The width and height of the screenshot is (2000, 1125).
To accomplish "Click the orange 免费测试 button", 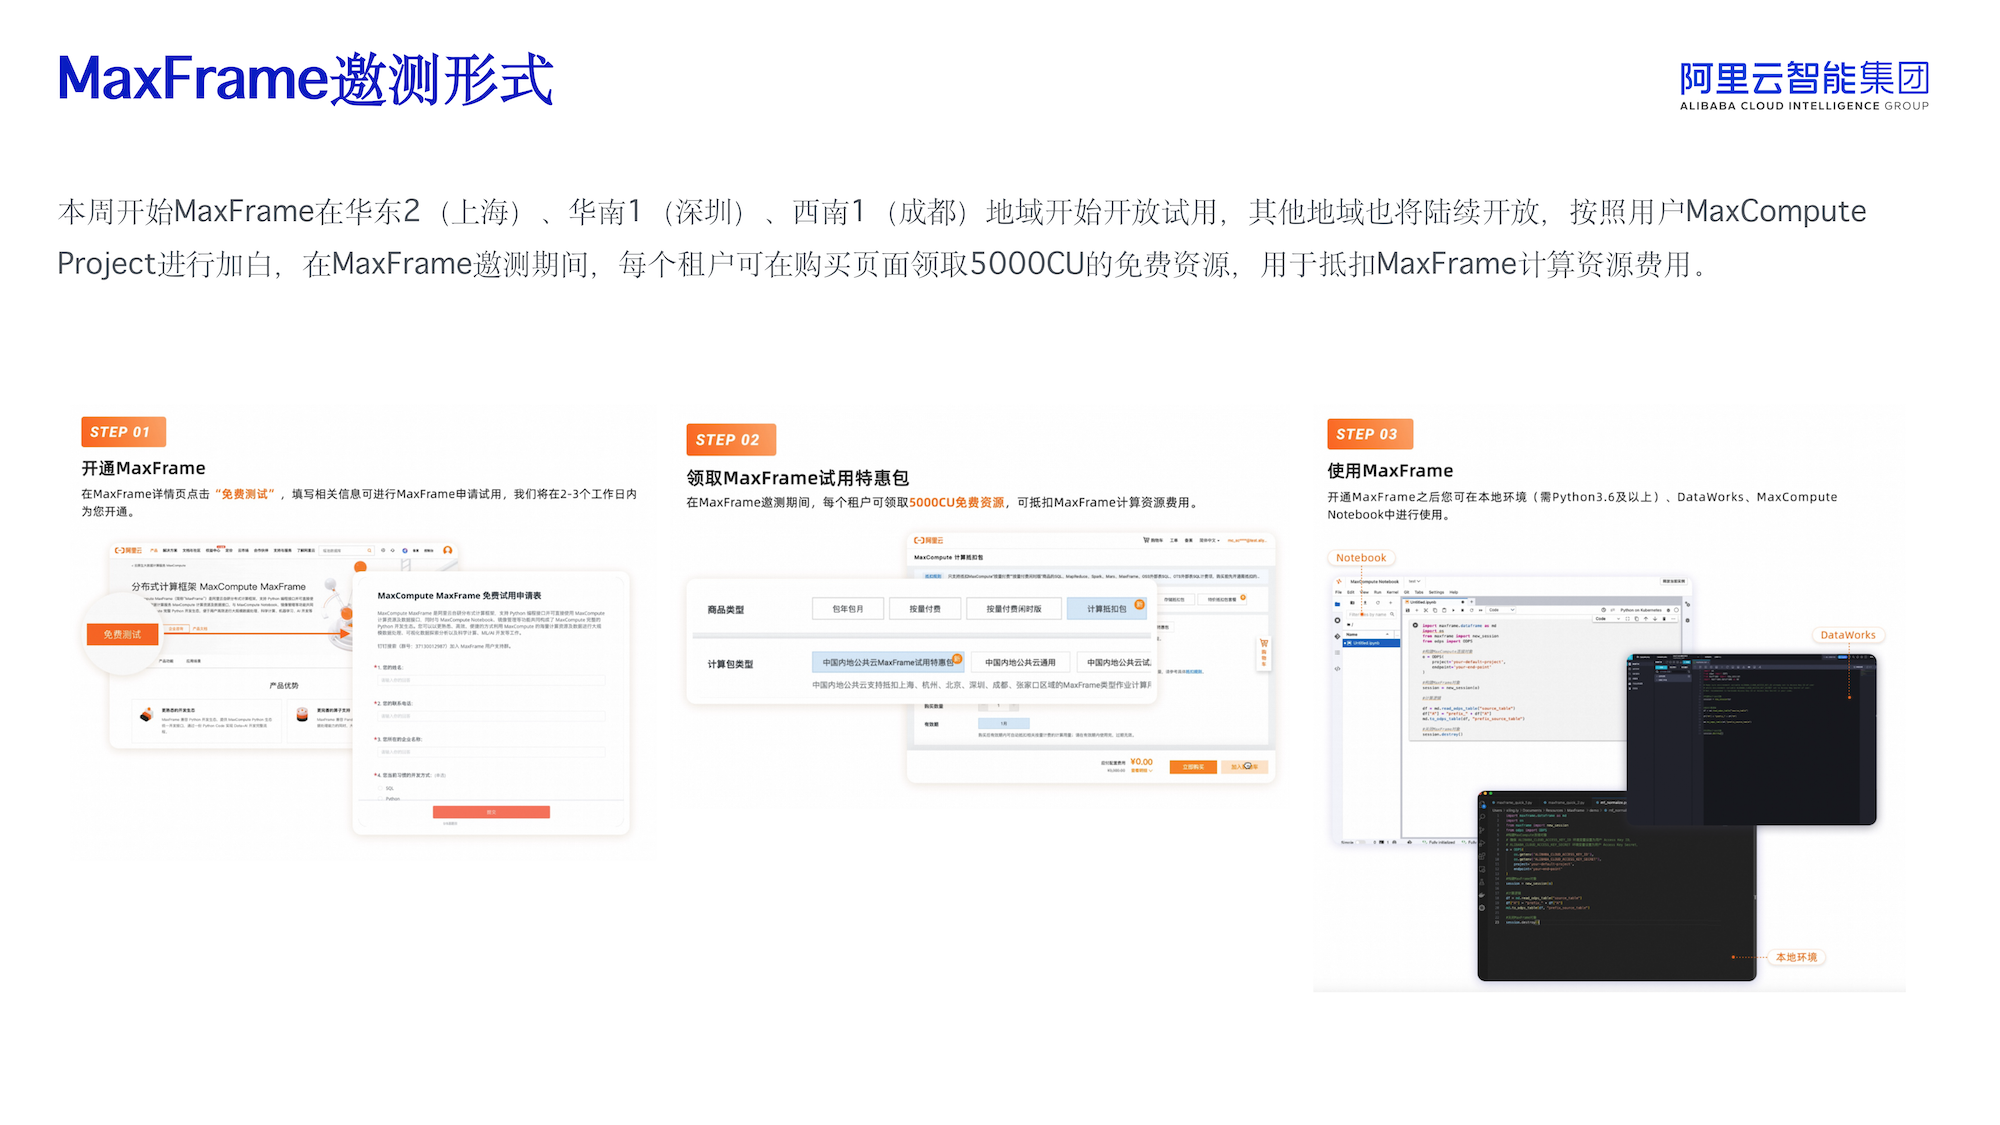I will 122,634.
